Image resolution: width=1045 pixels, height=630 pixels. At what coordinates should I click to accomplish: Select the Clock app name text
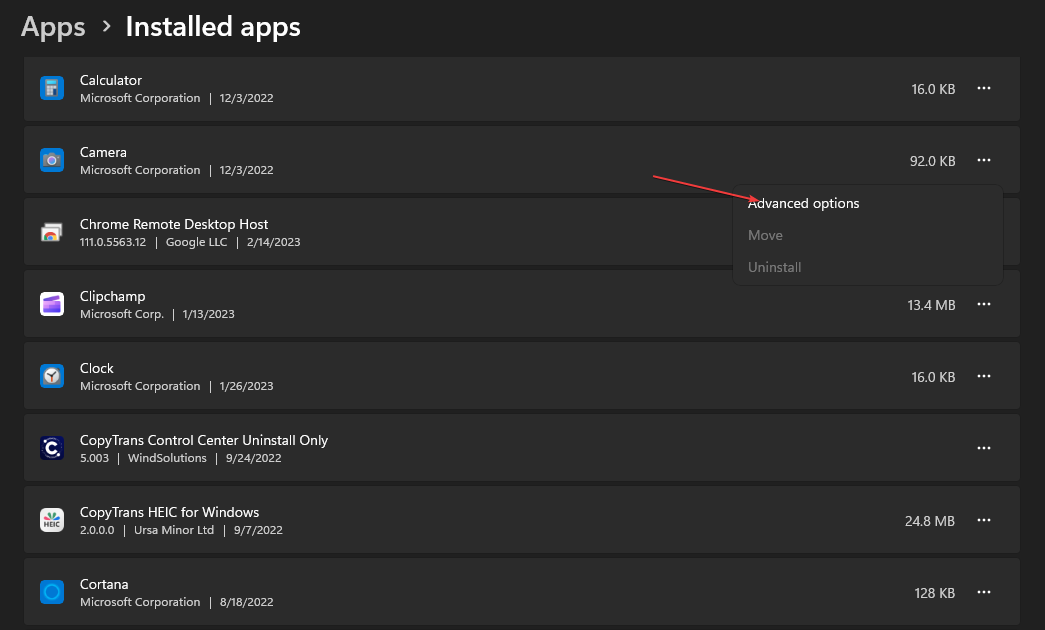[x=97, y=368]
